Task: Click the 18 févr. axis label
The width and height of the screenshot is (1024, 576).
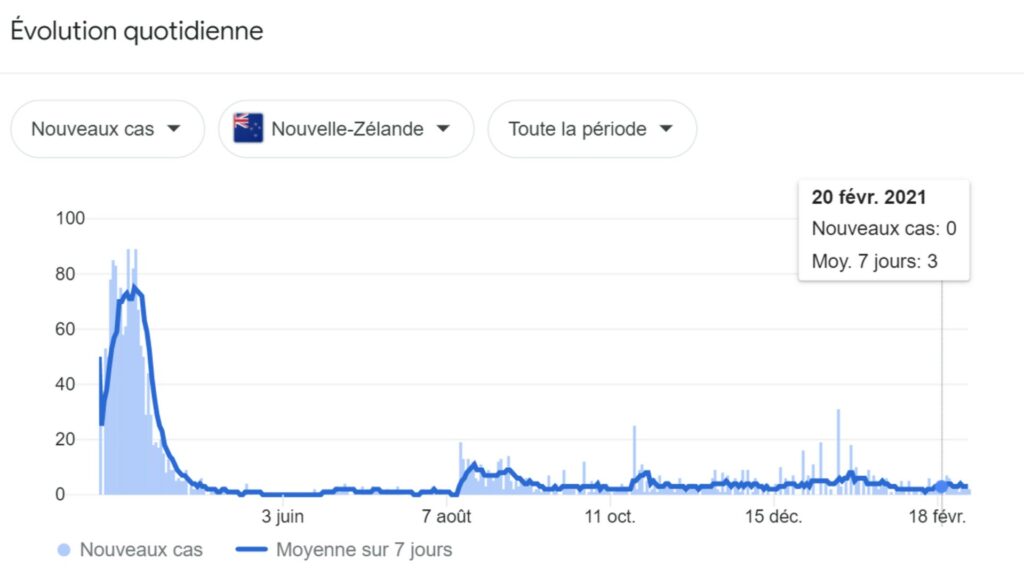Action: 937,517
